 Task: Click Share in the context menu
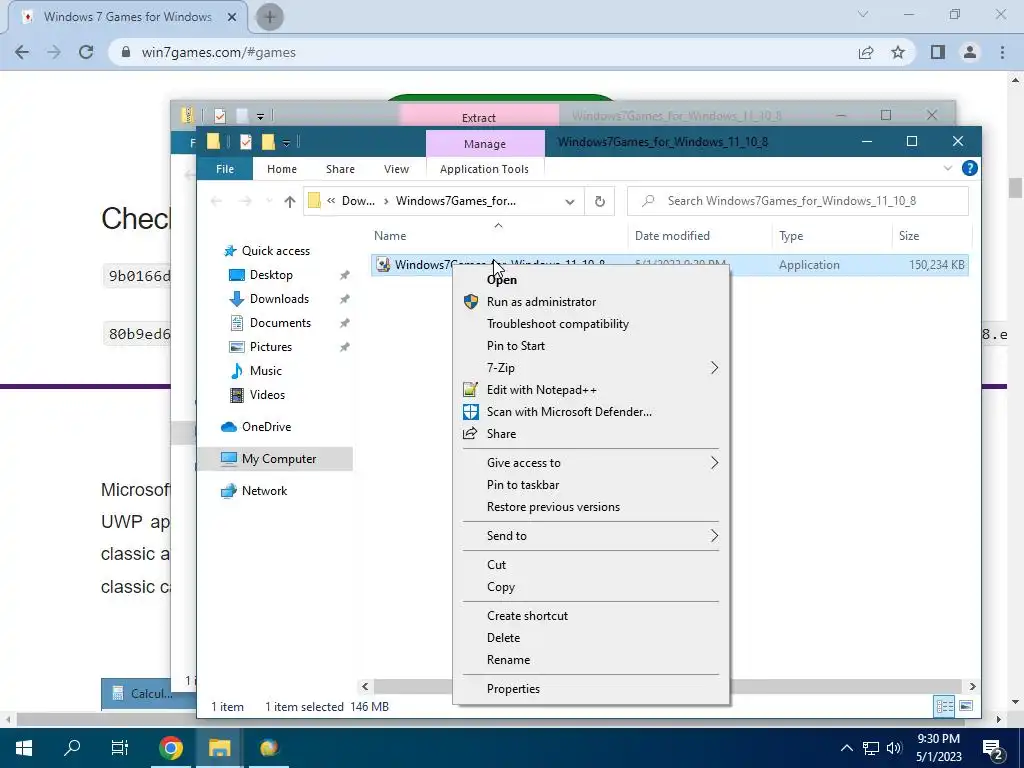tap(501, 434)
